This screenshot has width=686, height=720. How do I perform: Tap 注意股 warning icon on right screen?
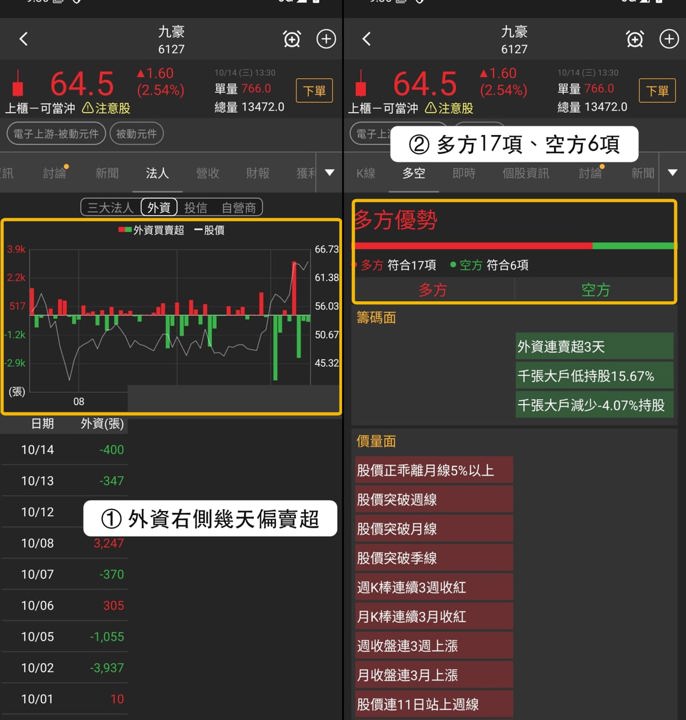pos(431,108)
